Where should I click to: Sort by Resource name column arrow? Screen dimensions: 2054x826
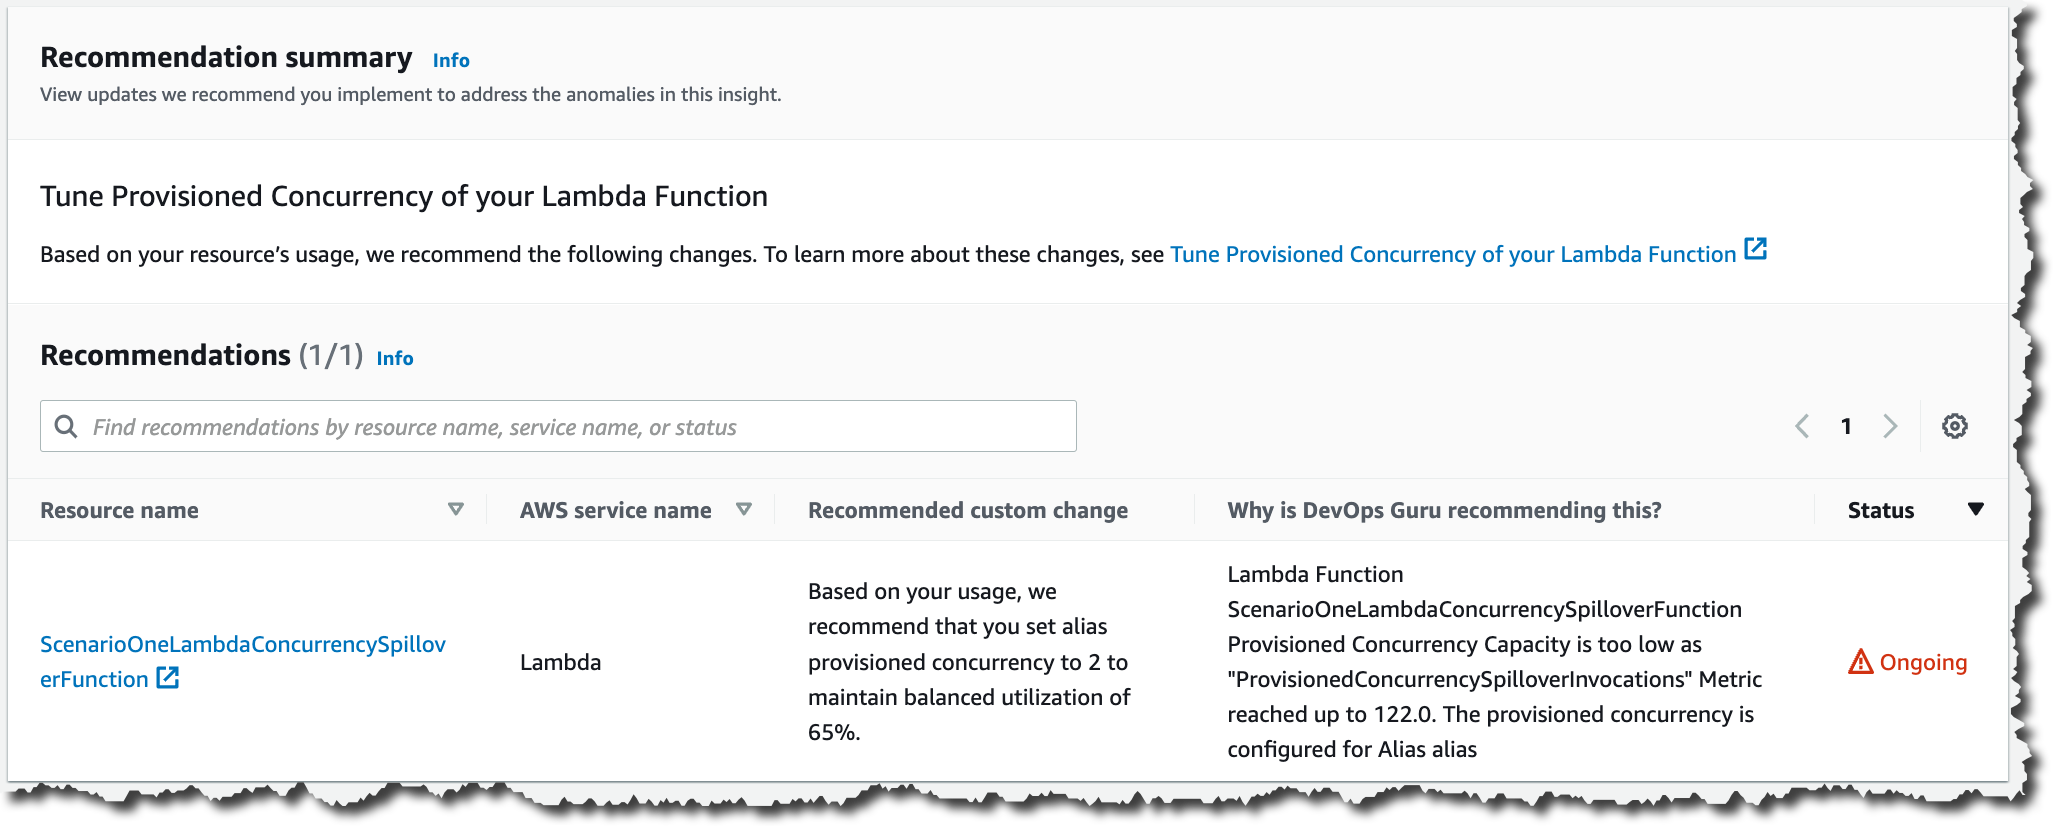coord(456,509)
